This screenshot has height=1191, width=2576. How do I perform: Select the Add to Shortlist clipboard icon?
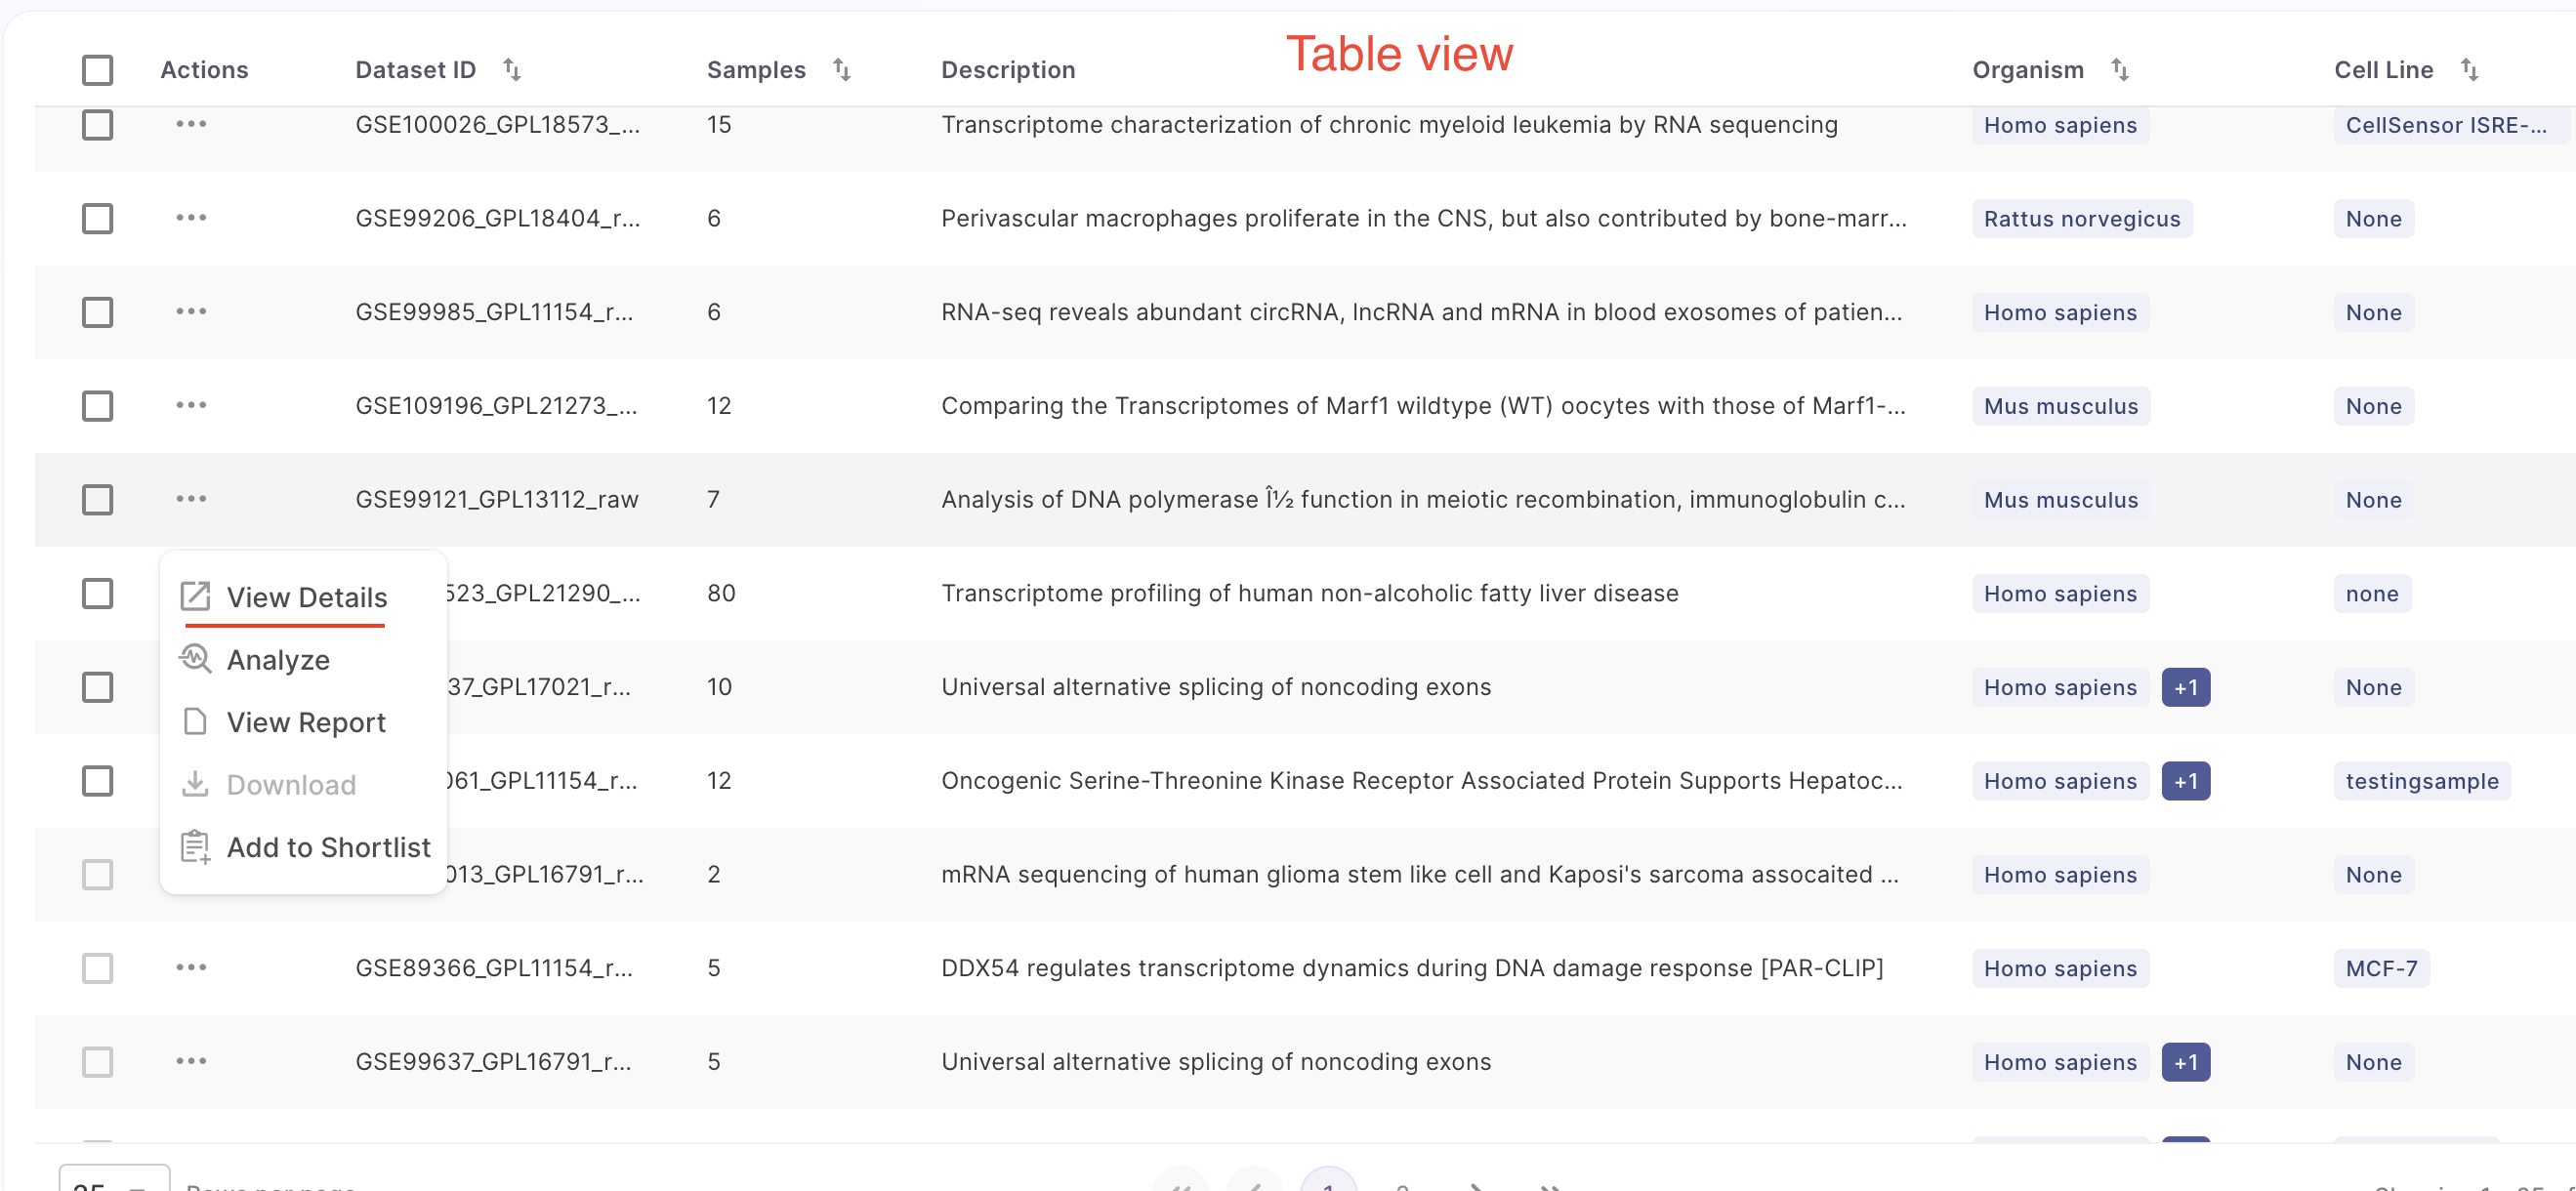click(x=195, y=846)
